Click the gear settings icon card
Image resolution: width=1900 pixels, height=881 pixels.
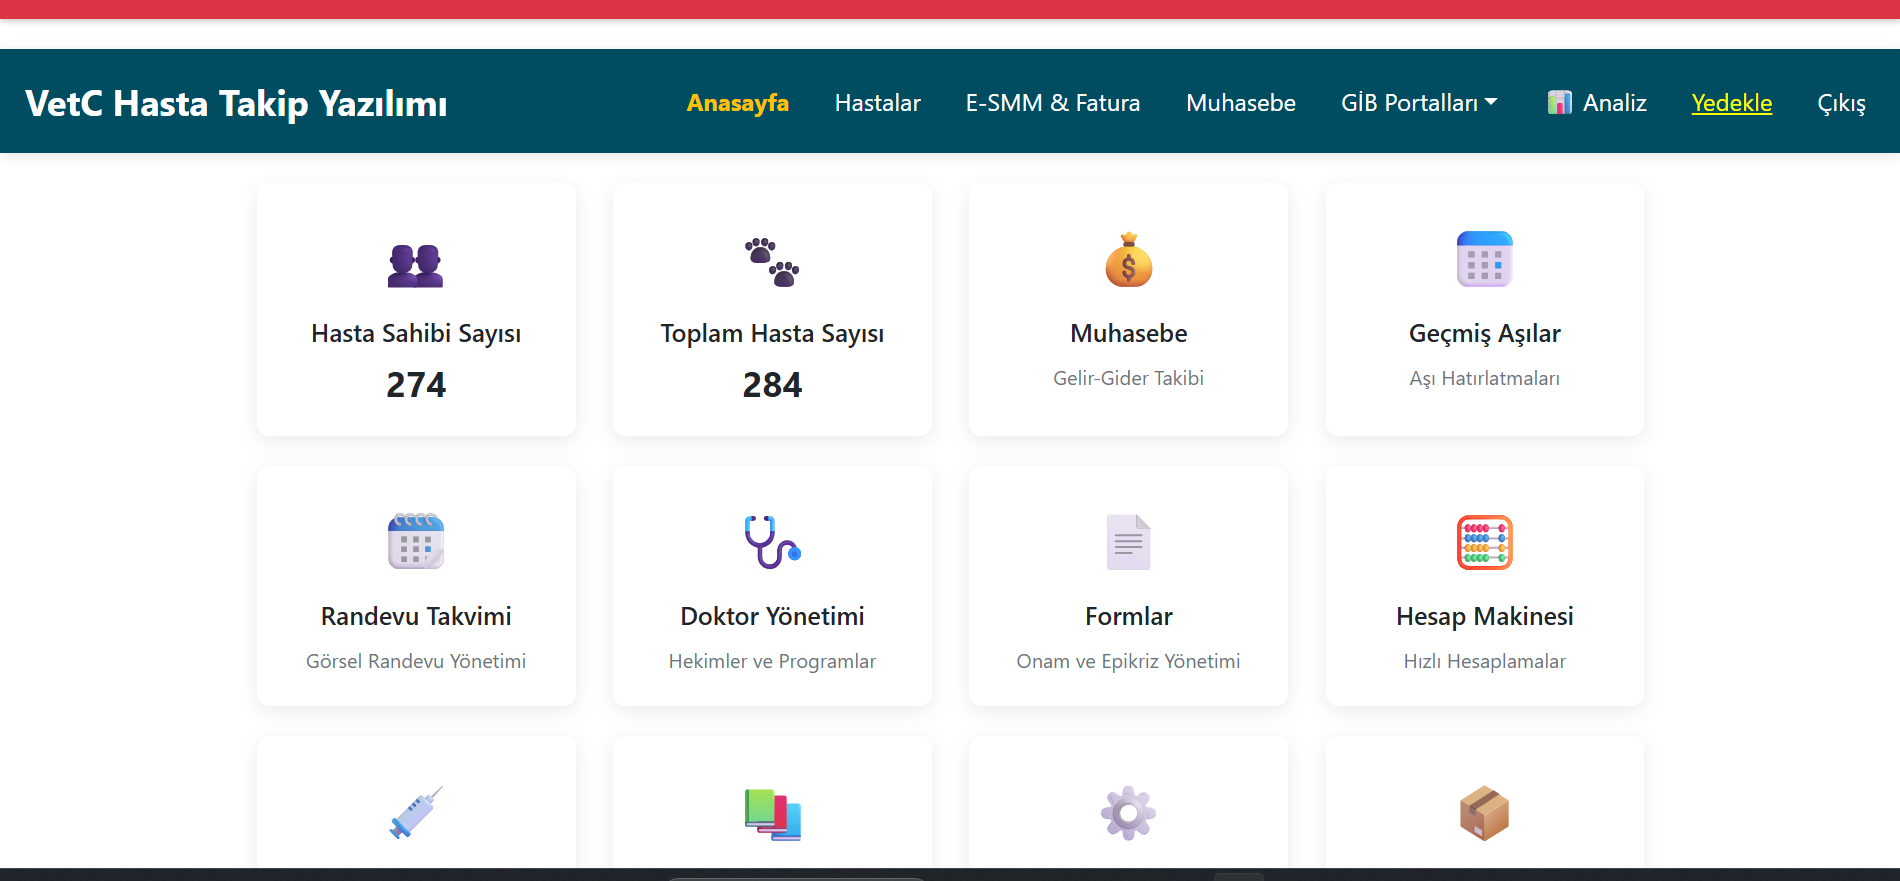[x=1128, y=813]
